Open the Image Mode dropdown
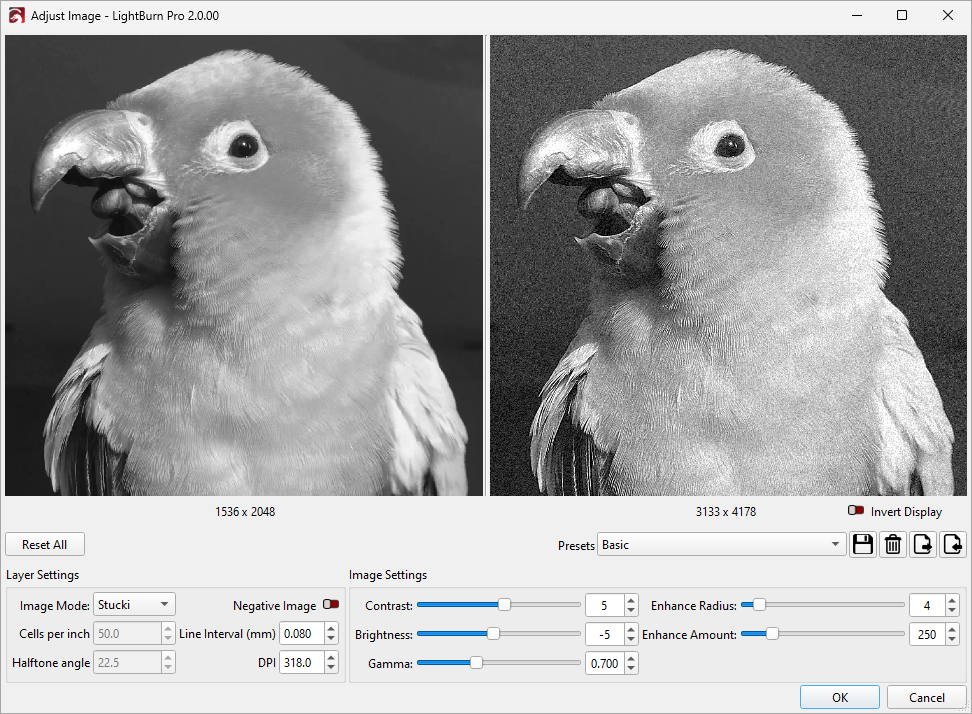The image size is (972, 714). [x=134, y=605]
